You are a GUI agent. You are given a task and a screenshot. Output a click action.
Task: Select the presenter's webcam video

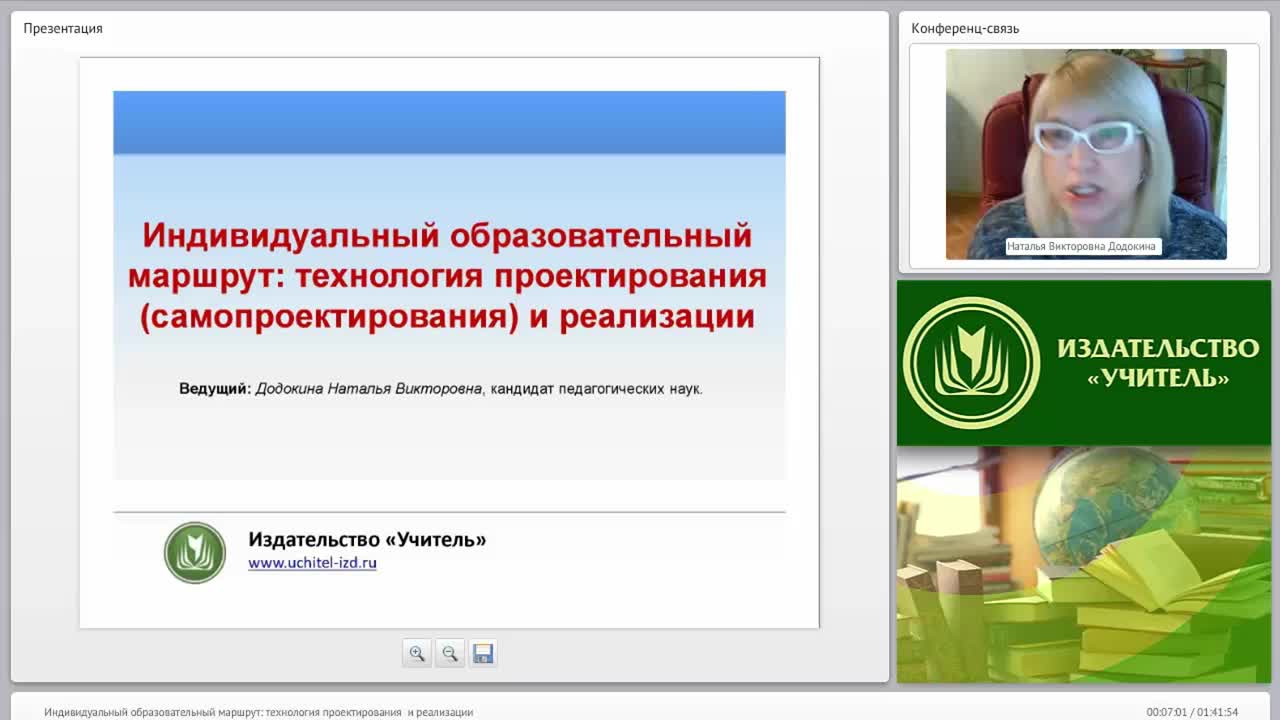pos(1086,154)
